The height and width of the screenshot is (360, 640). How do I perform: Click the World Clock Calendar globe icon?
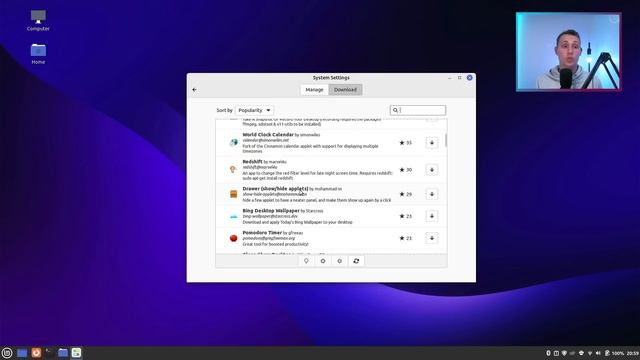(x=233, y=142)
